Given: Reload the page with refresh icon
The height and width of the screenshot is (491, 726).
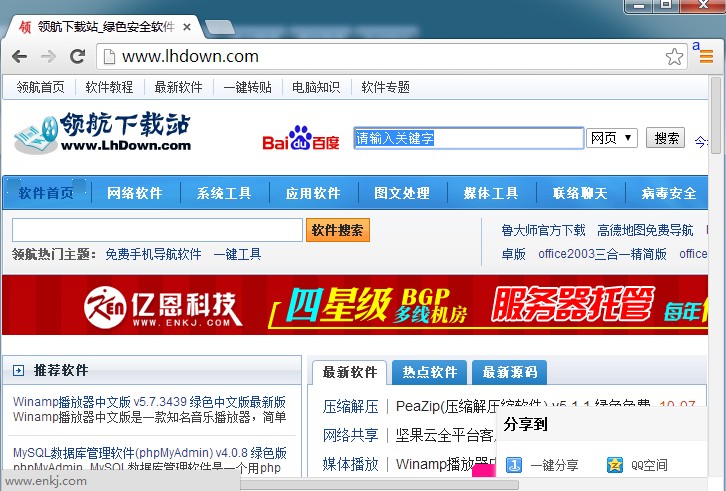Looking at the screenshot, I should tap(77, 56).
